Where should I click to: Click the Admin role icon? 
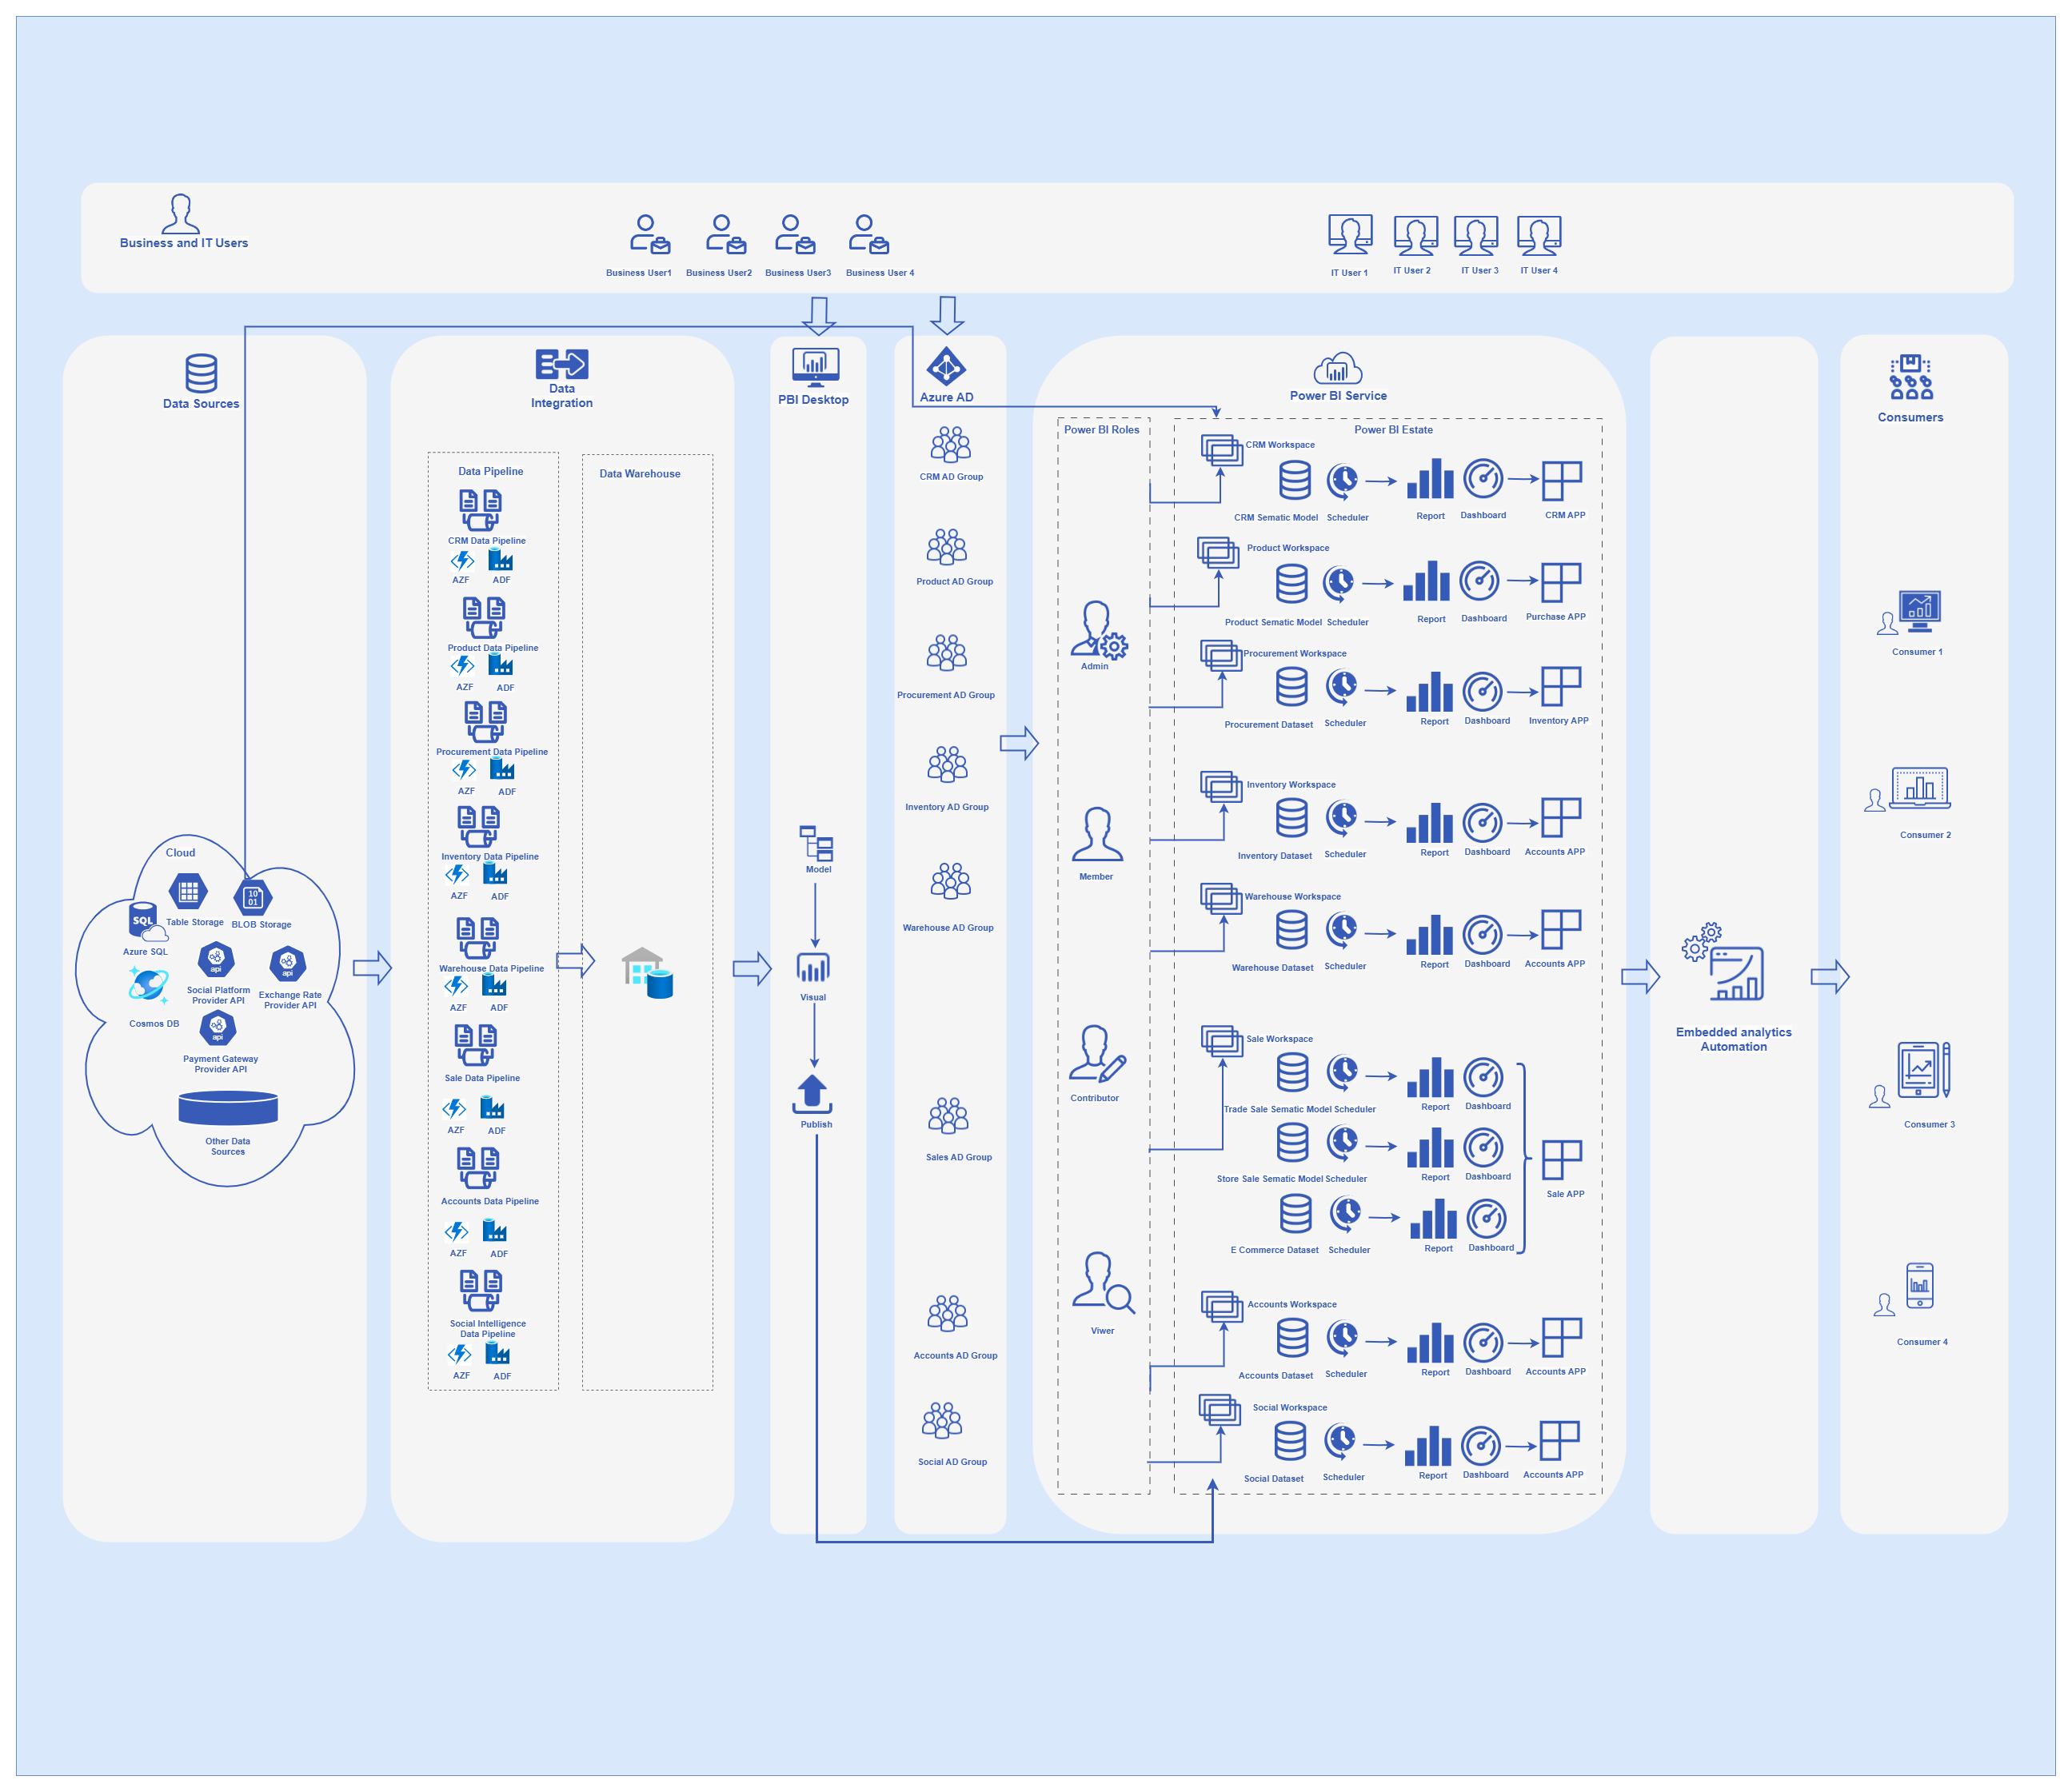(x=1099, y=630)
